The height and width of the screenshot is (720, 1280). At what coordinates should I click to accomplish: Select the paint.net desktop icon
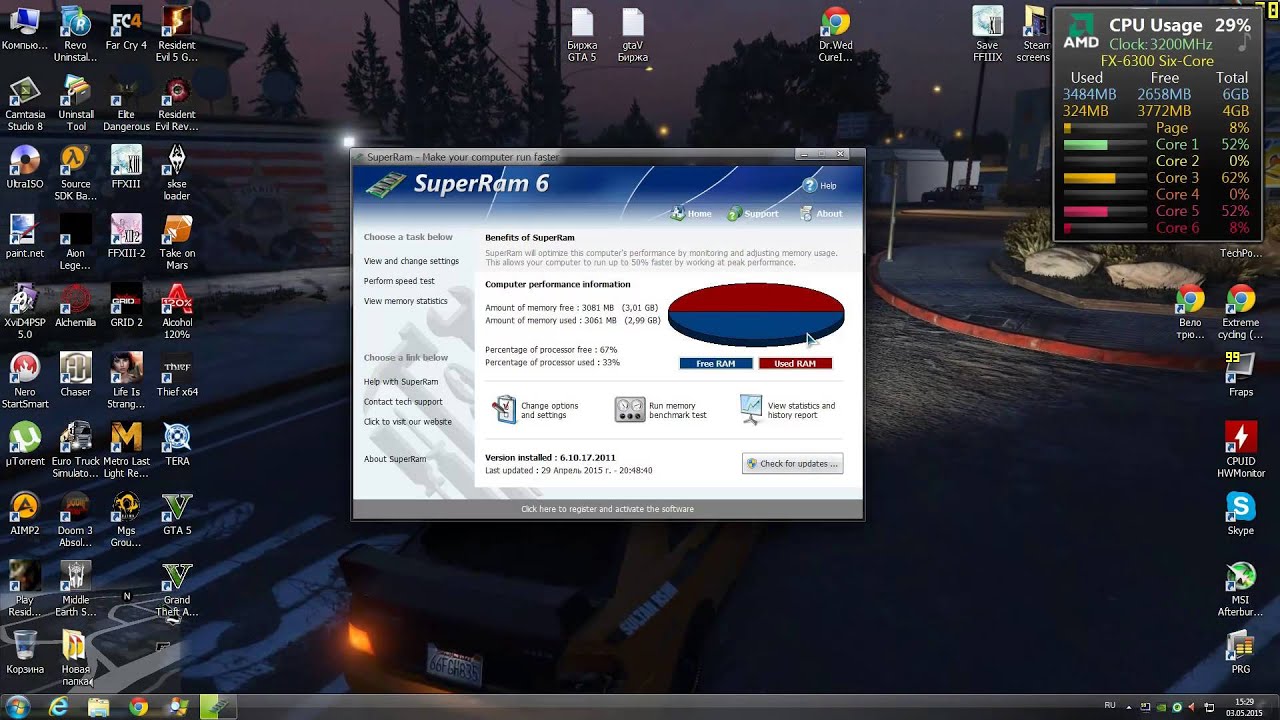coord(25,236)
